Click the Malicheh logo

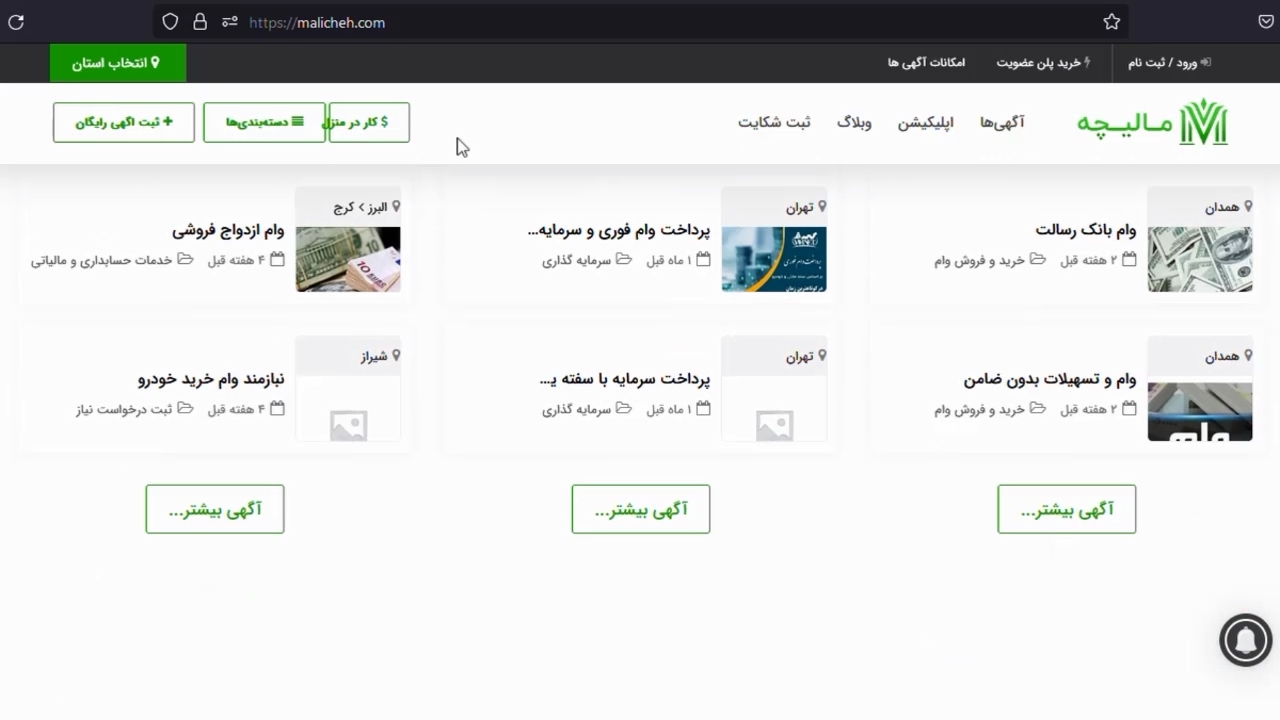(x=1152, y=123)
